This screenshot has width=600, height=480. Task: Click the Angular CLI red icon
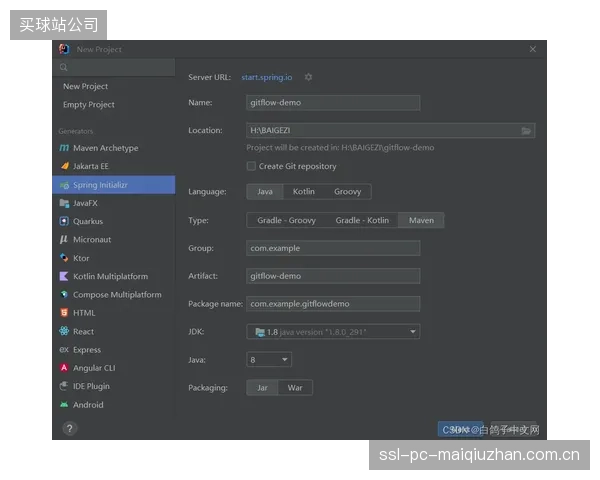pos(64,367)
